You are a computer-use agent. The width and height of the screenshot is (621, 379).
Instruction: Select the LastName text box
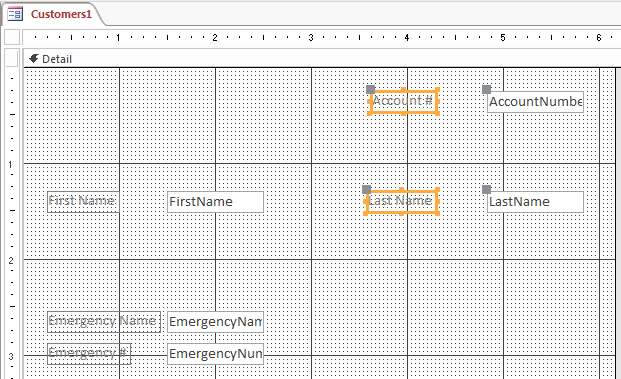535,202
